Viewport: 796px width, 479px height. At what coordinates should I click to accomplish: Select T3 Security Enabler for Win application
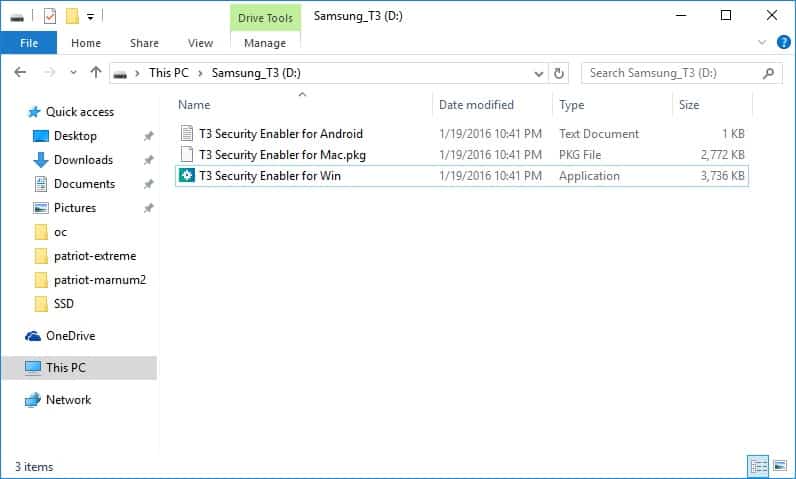coord(270,176)
